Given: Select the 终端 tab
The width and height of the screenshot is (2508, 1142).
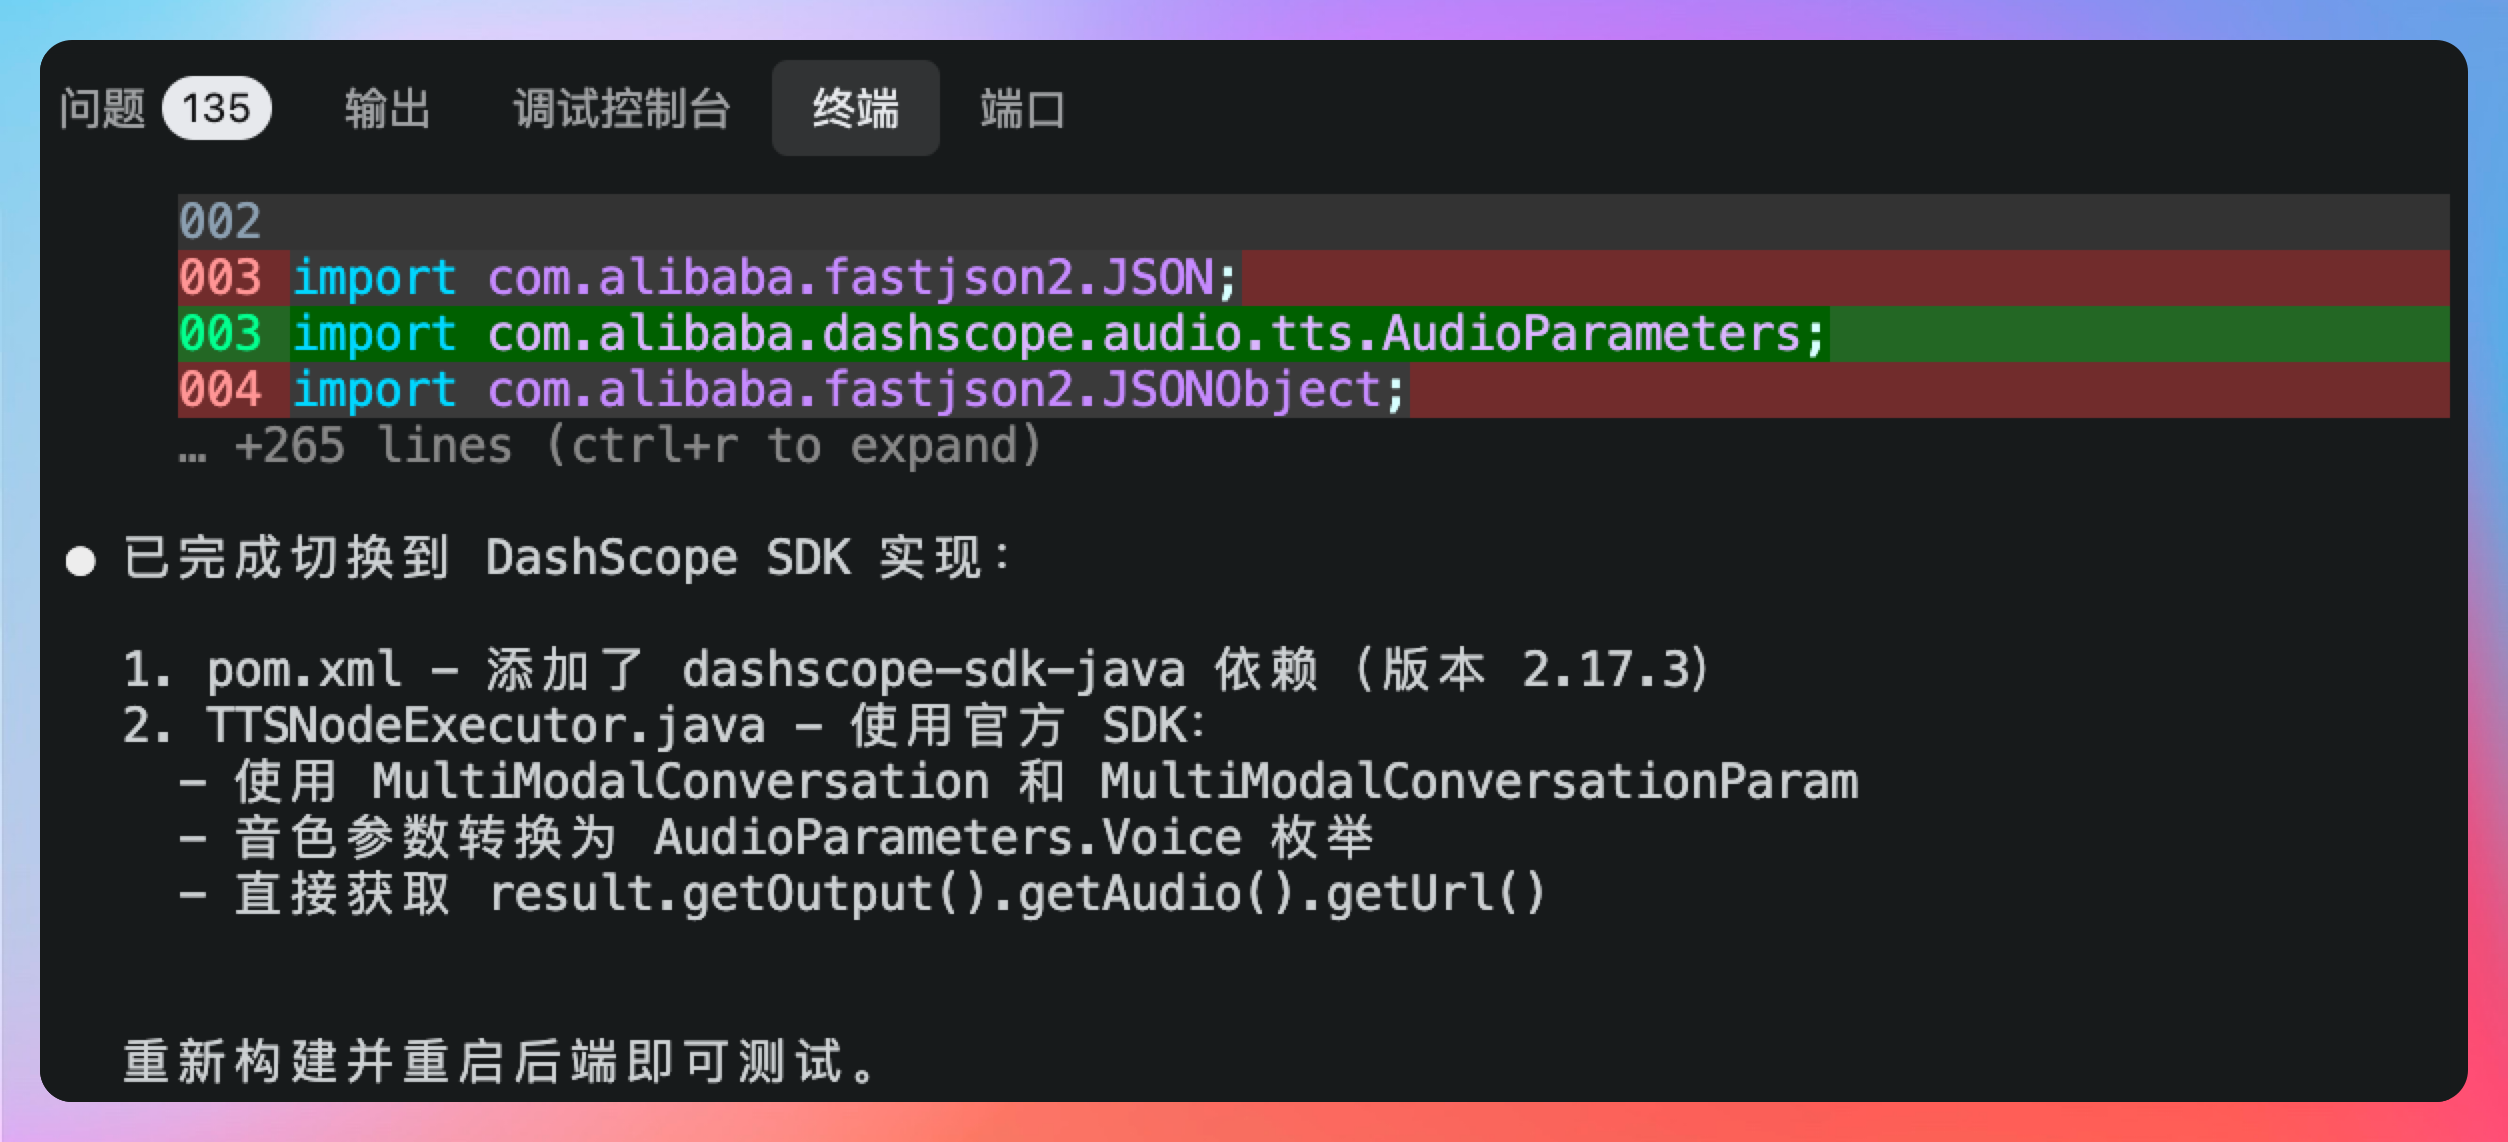Looking at the screenshot, I should pos(855,108).
